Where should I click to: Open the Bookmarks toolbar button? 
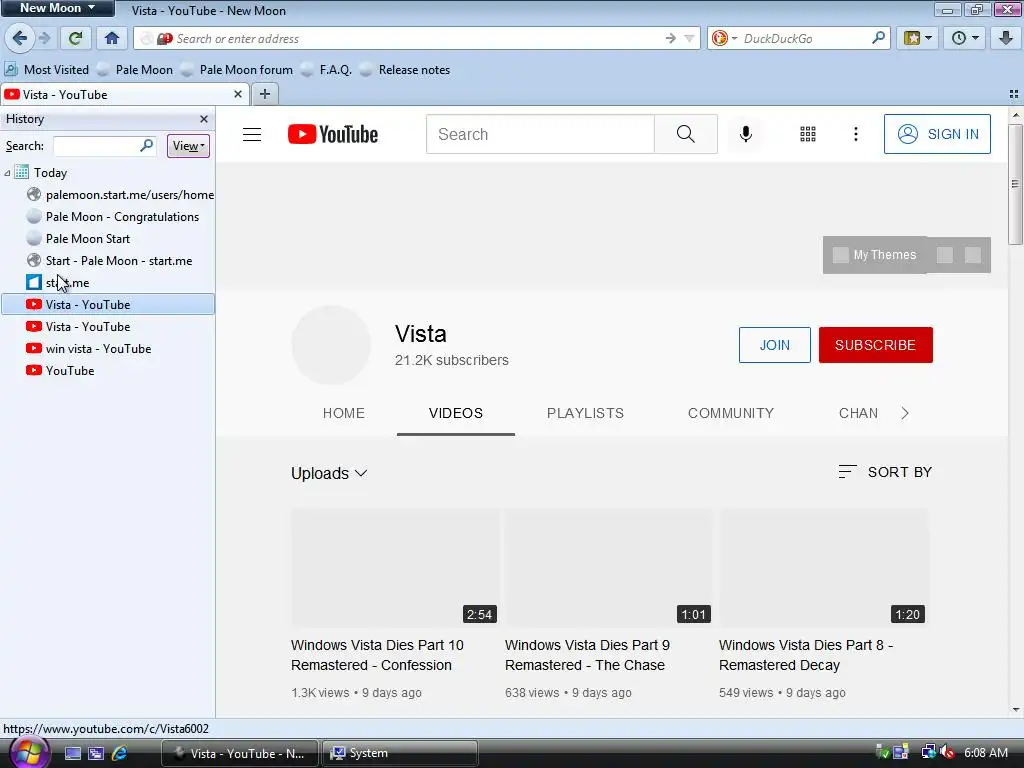[x=917, y=38]
